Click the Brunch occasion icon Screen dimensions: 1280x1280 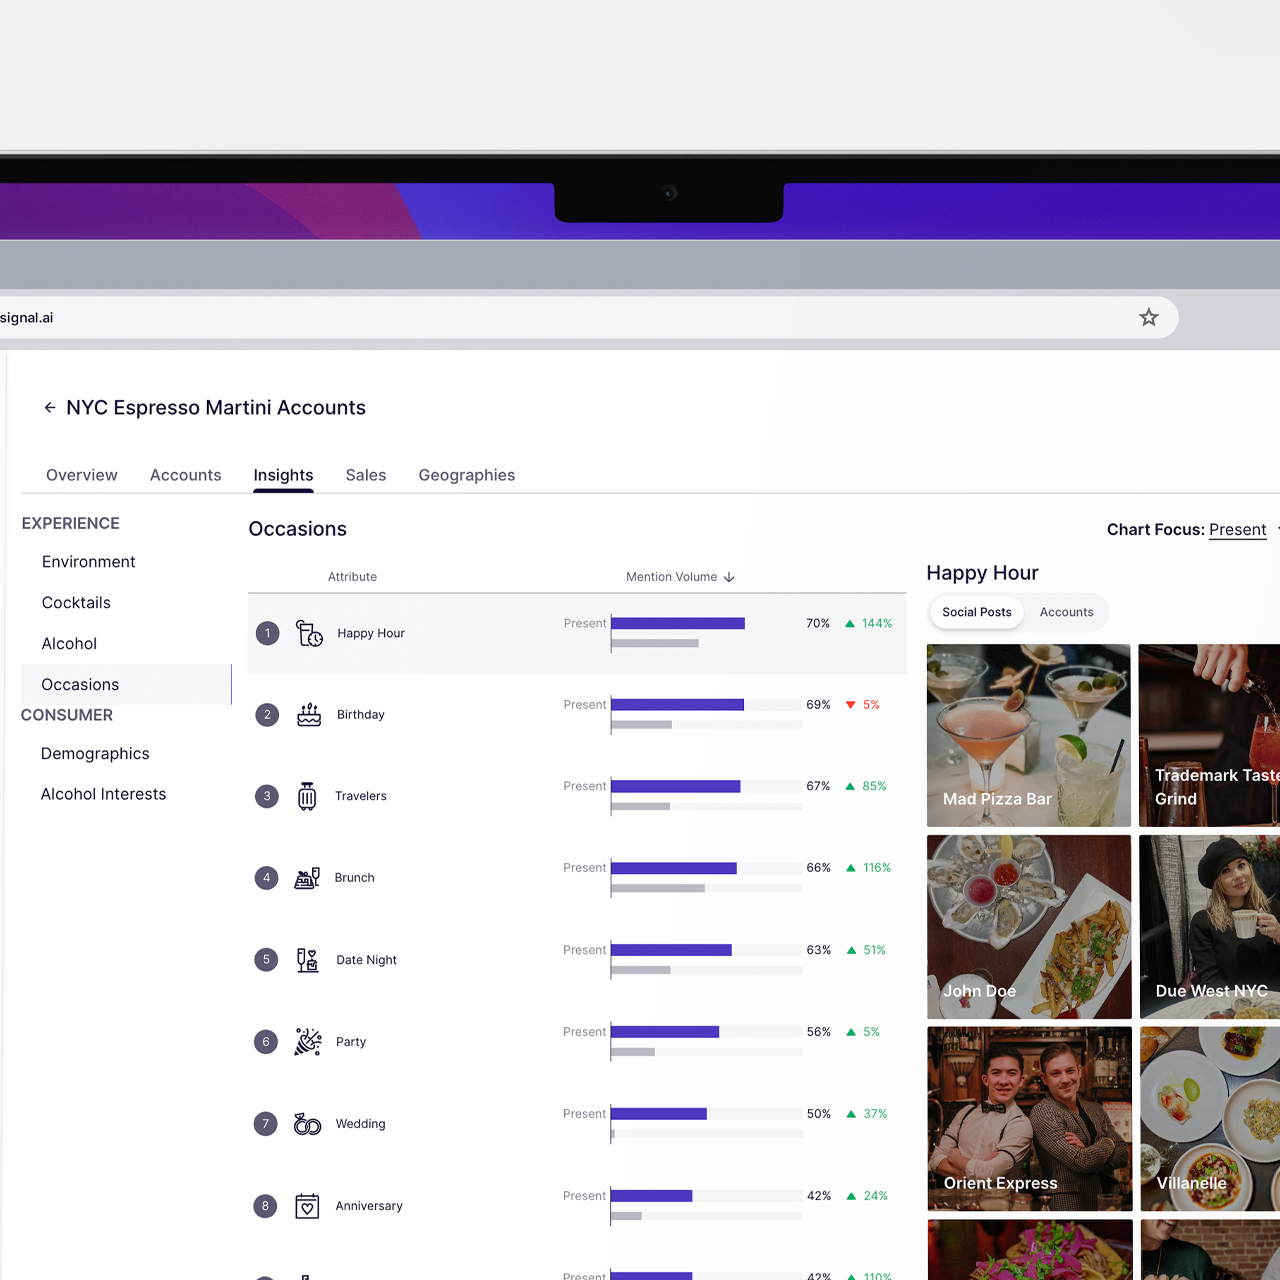[x=307, y=878]
